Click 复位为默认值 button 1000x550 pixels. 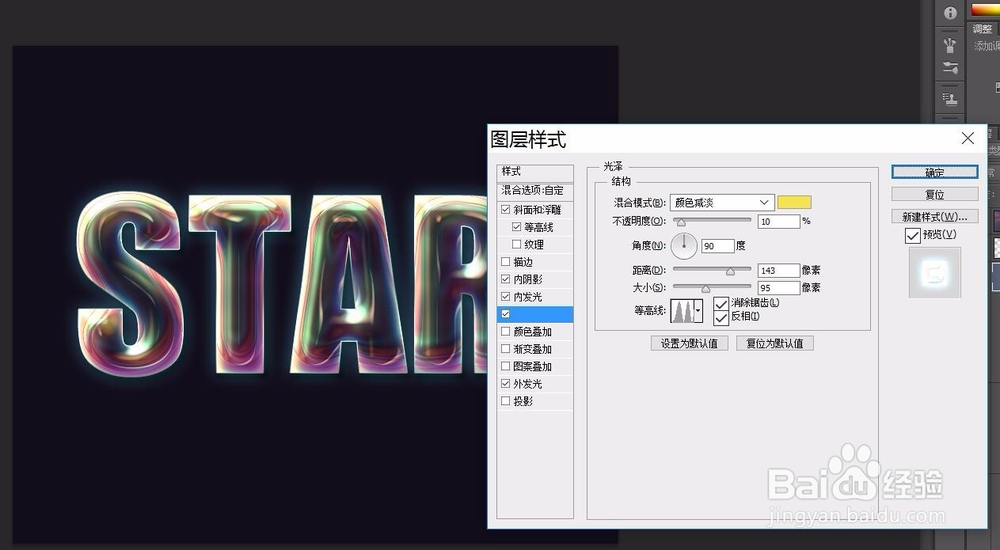[x=775, y=343]
